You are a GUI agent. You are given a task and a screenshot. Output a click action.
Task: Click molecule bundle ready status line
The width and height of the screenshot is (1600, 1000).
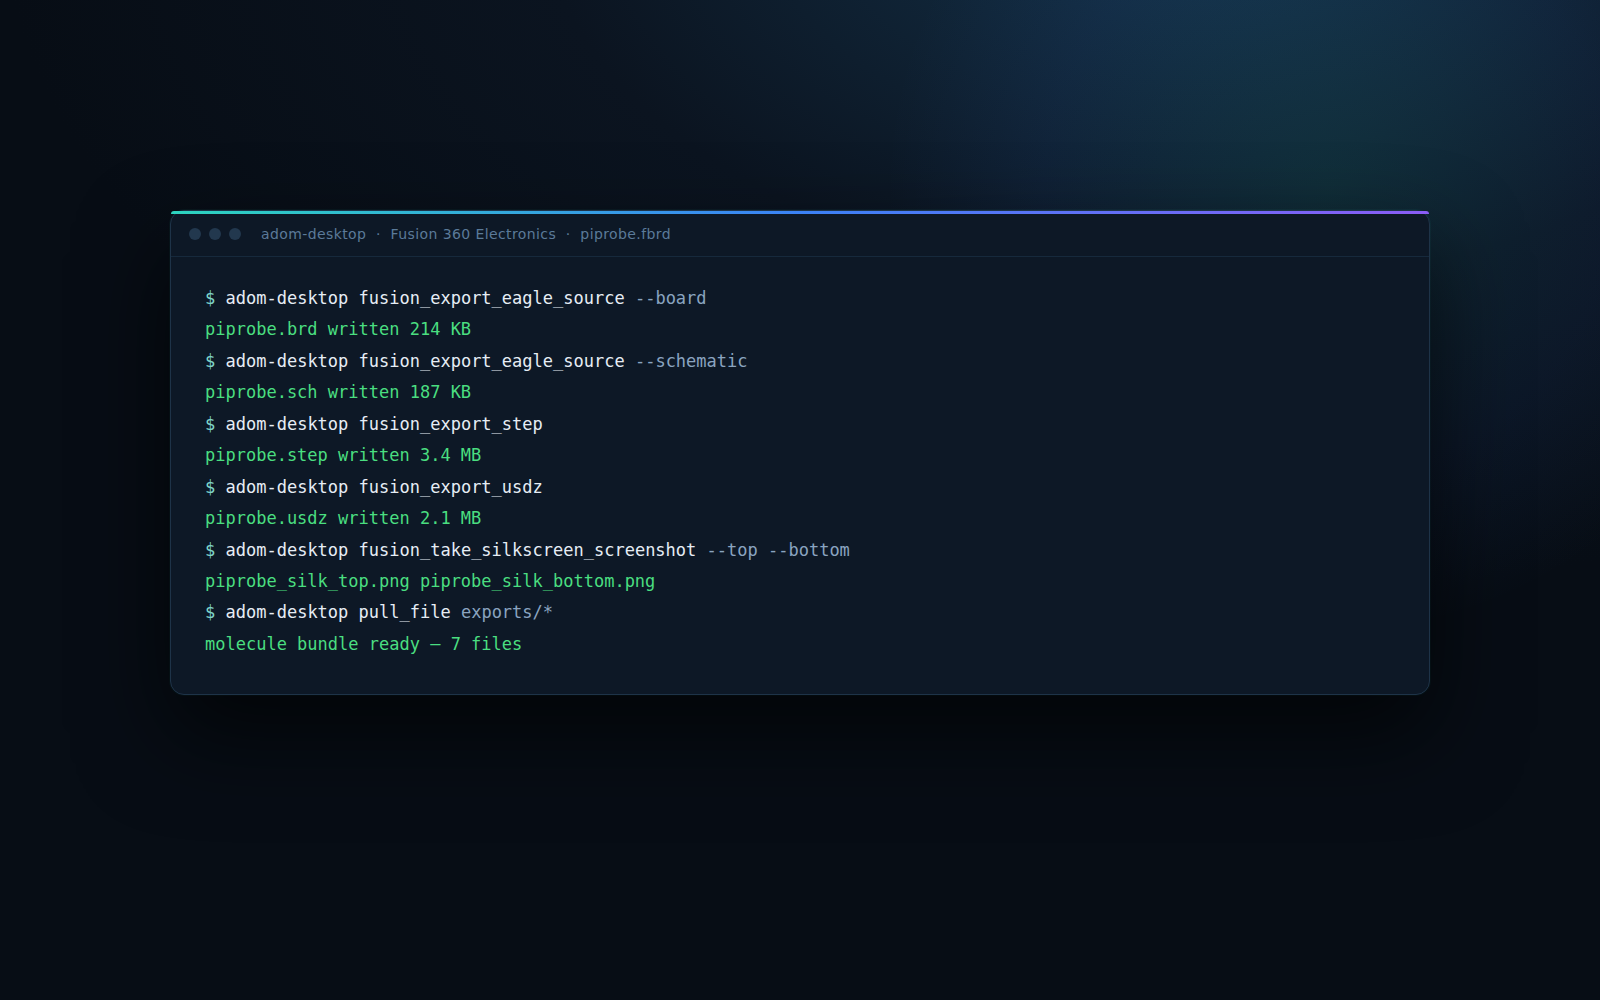tap(363, 644)
